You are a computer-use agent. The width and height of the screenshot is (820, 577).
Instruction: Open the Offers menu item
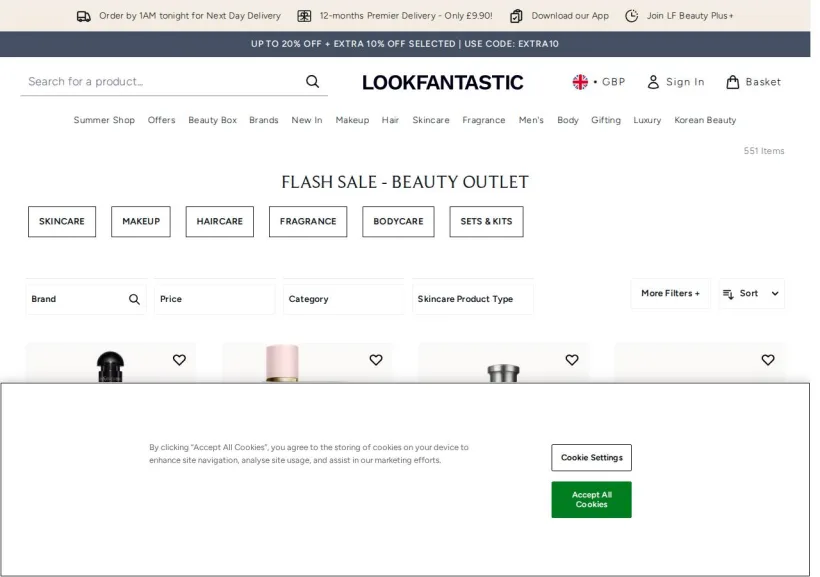(x=162, y=120)
